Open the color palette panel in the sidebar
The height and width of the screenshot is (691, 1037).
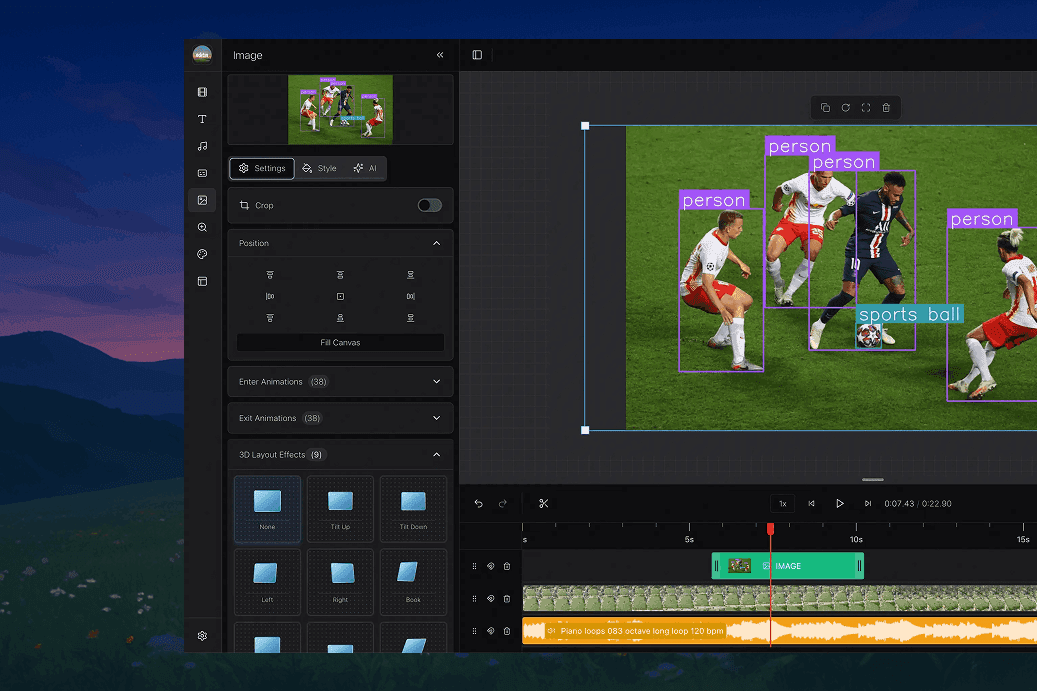202,255
